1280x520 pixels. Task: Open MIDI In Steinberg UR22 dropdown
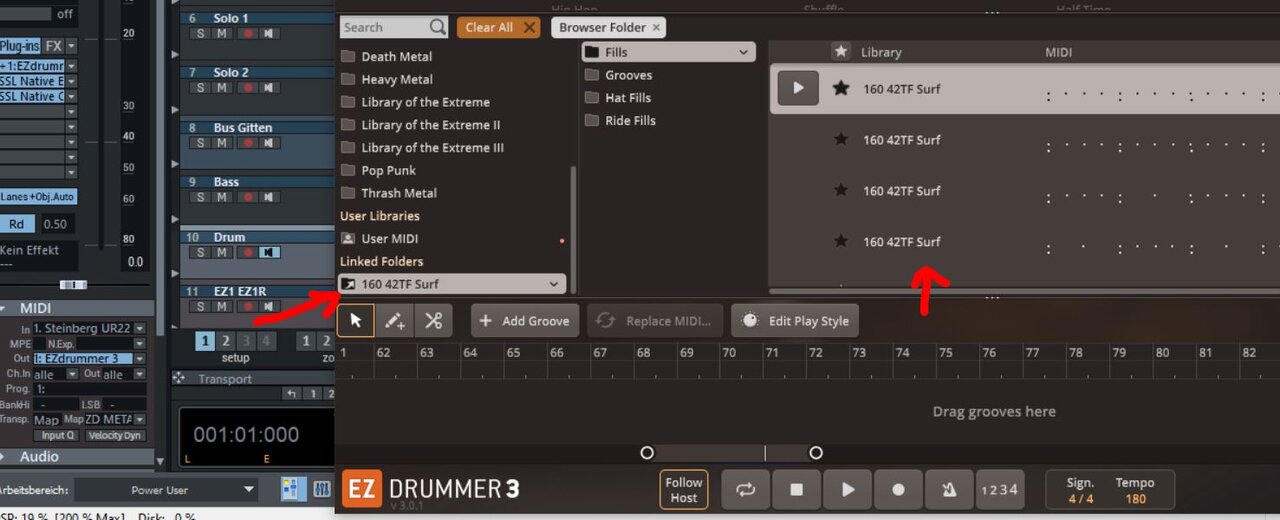140,329
